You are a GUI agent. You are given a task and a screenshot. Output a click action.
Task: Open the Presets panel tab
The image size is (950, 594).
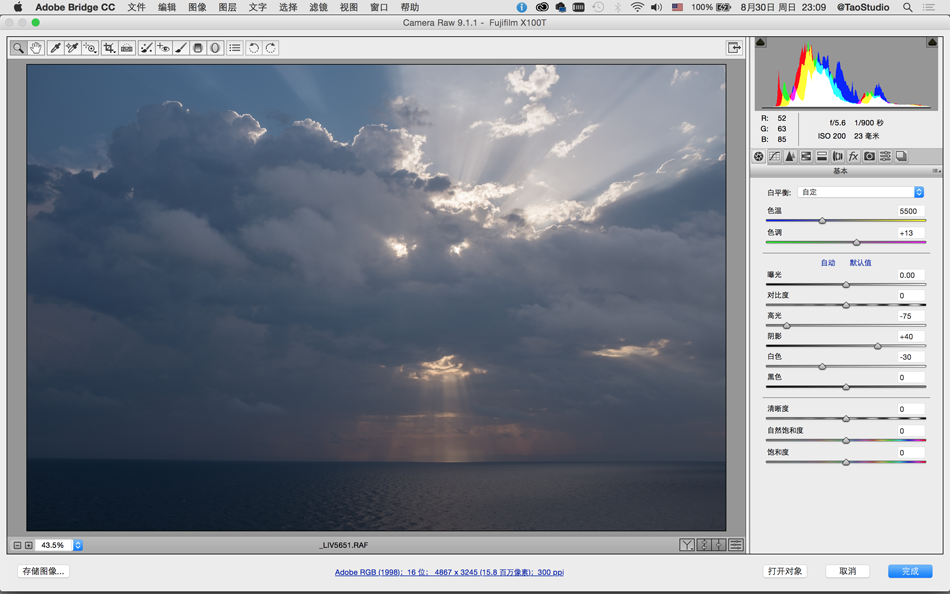pyautogui.click(x=885, y=156)
